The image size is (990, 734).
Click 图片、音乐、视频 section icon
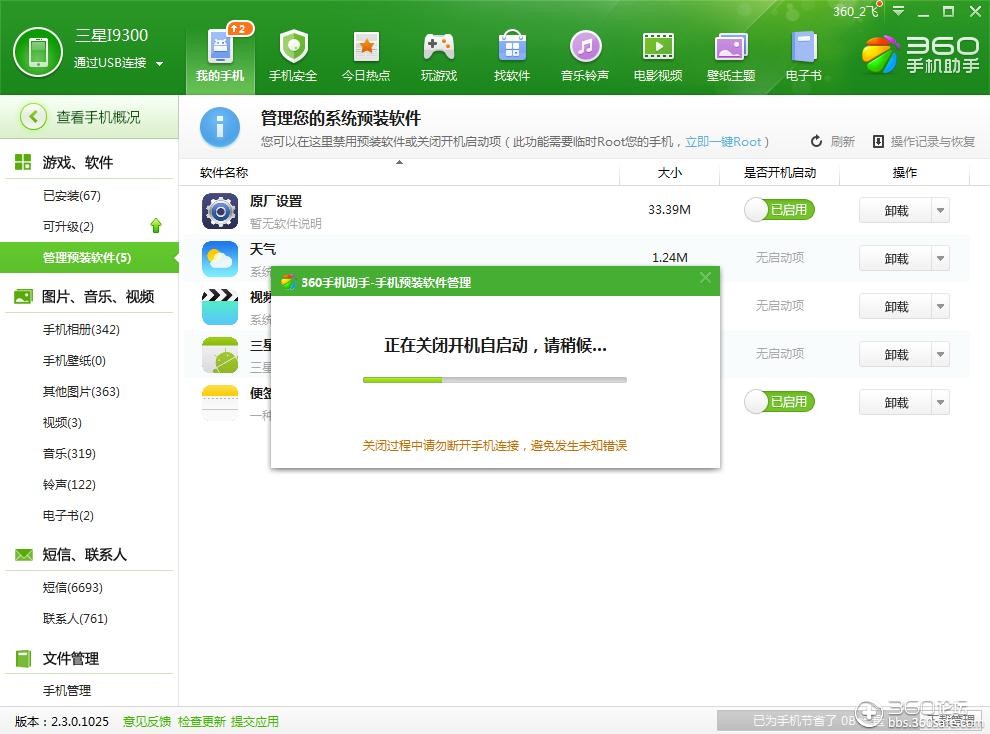click(x=23, y=296)
